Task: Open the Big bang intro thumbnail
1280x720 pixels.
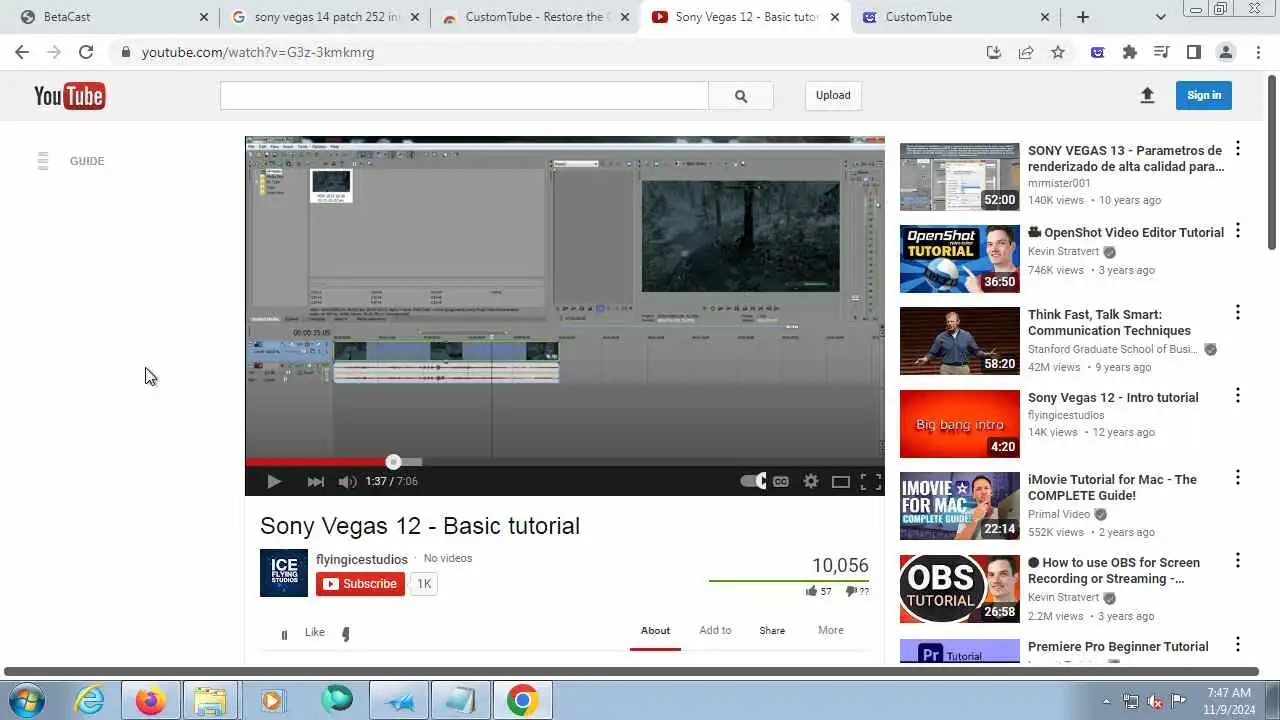Action: pyautogui.click(x=960, y=424)
